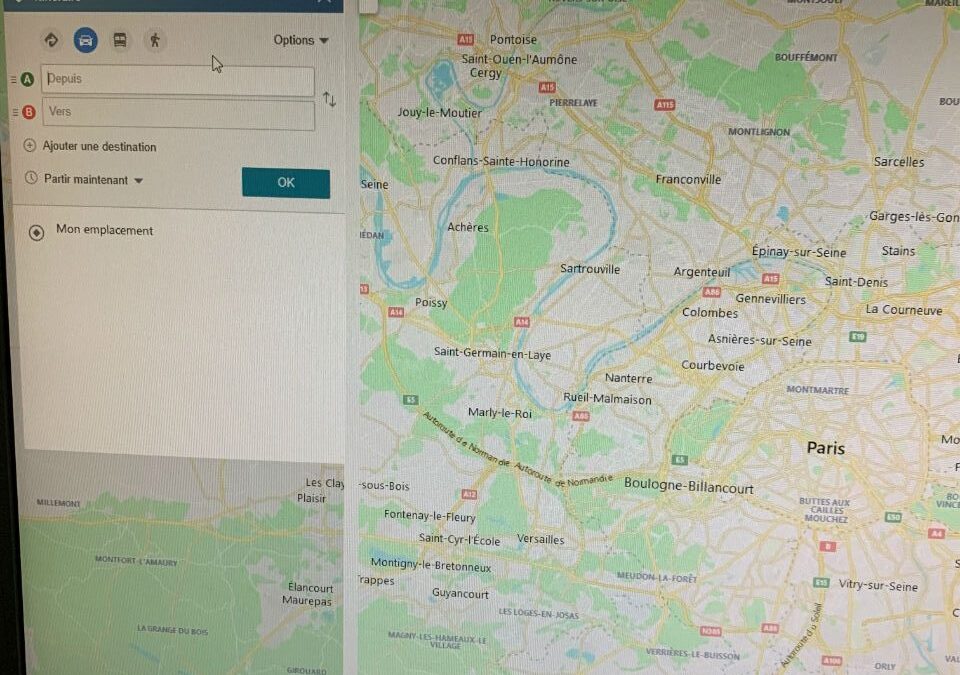Click the Pontoise map label
This screenshot has width=960, height=675.
[513, 39]
